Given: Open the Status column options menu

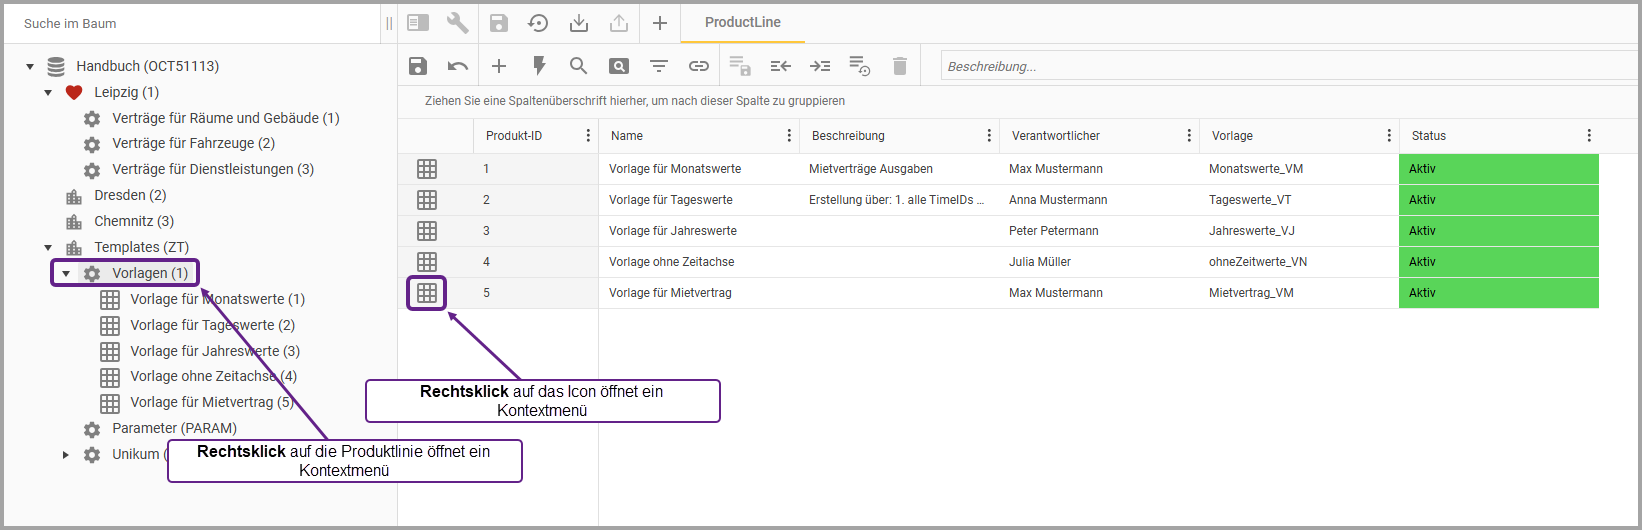Looking at the screenshot, I should (x=1589, y=136).
